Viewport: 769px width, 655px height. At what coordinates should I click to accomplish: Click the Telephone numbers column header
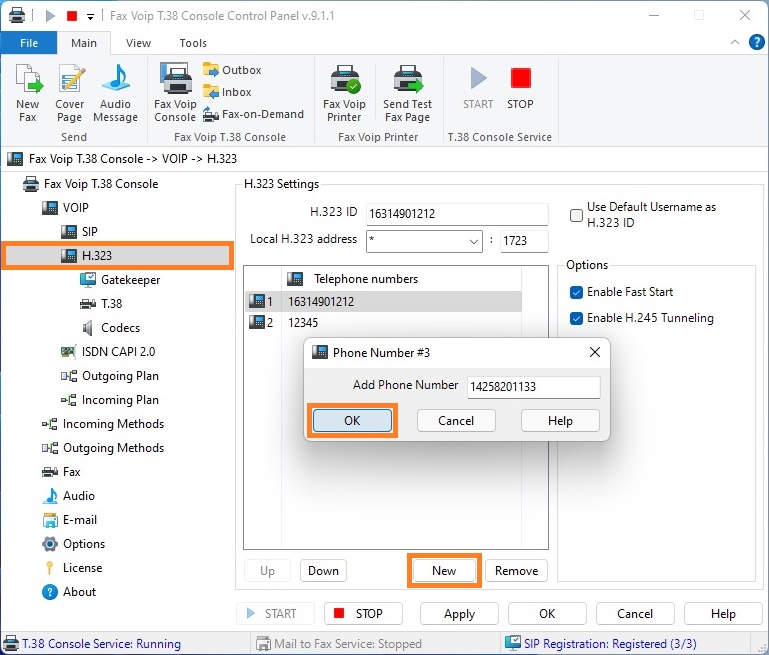tap(401, 279)
